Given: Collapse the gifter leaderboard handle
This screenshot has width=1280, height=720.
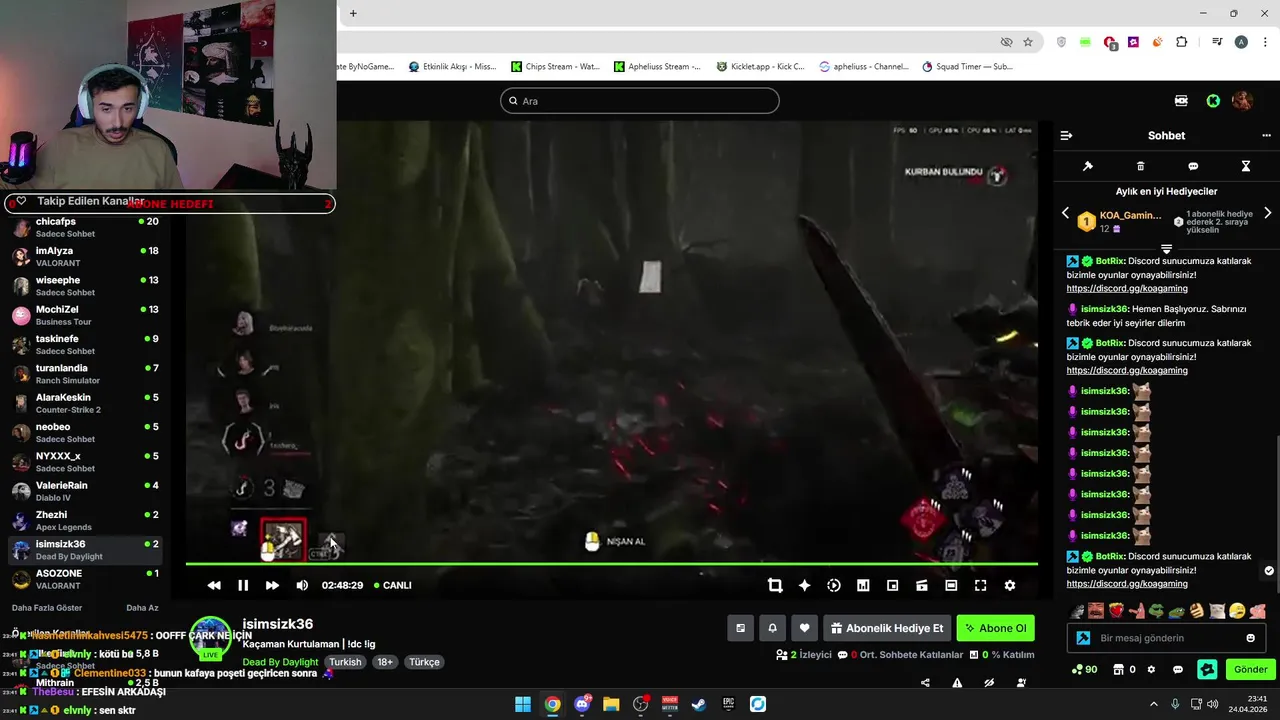Looking at the screenshot, I should click(x=1166, y=248).
